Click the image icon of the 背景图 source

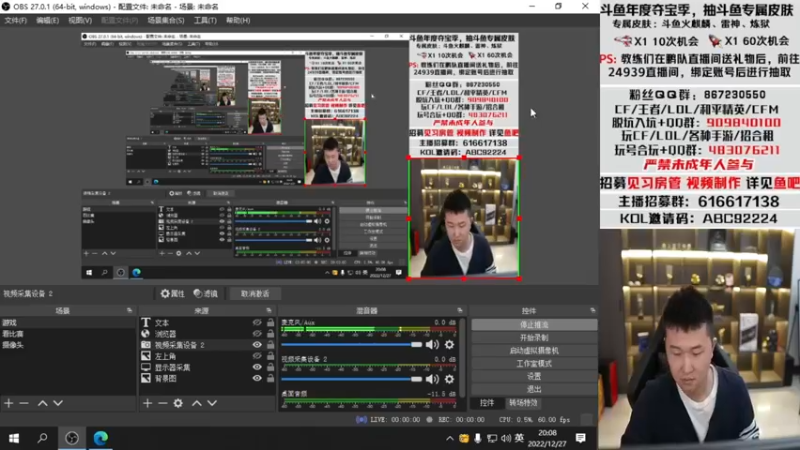click(x=146, y=379)
